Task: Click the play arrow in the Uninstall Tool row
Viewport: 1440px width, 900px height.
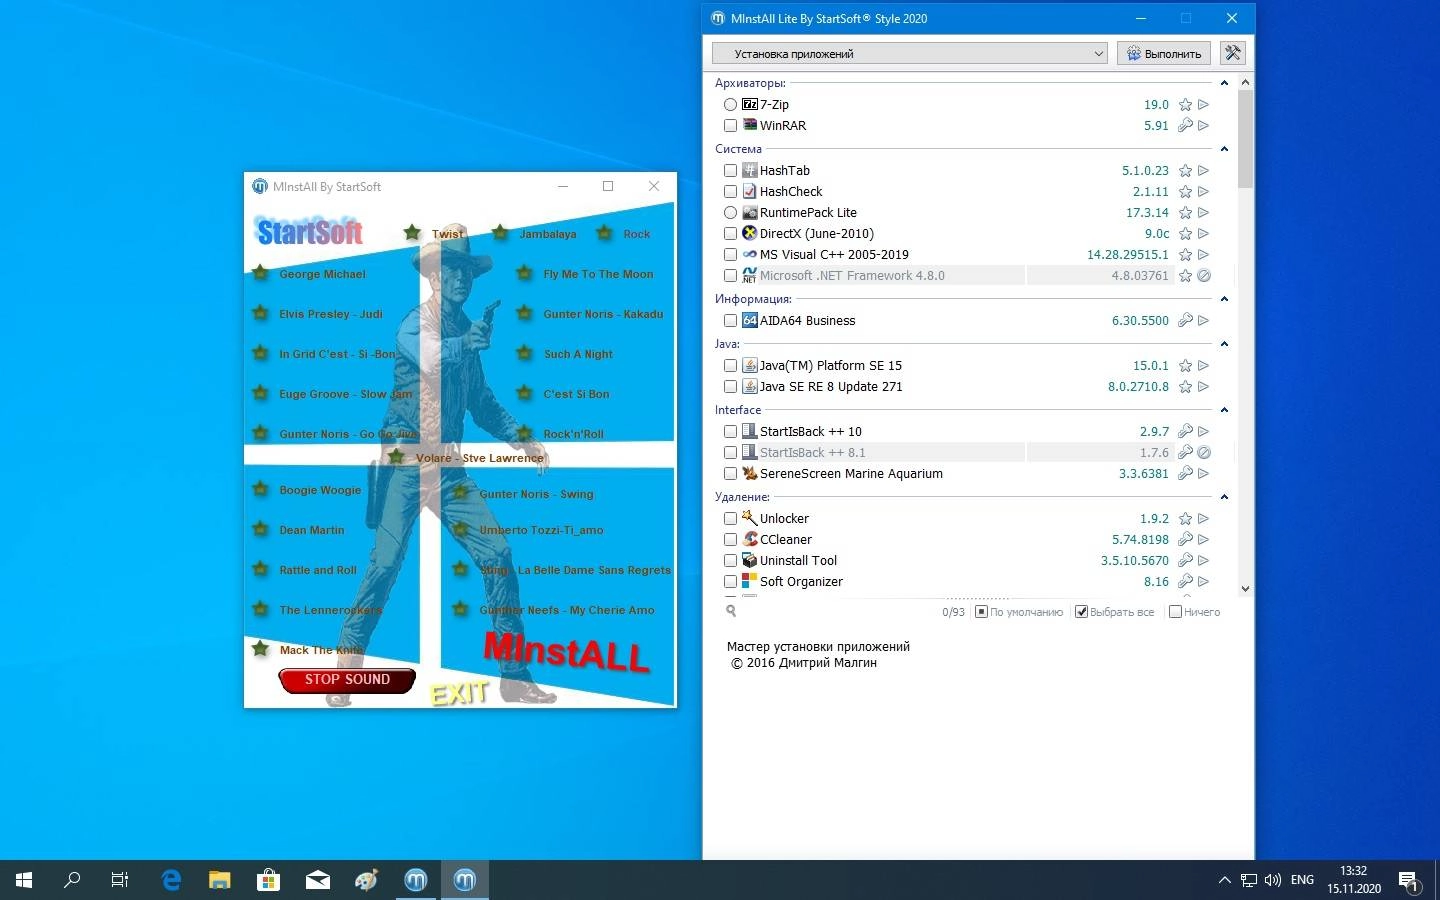Action: 1204,560
